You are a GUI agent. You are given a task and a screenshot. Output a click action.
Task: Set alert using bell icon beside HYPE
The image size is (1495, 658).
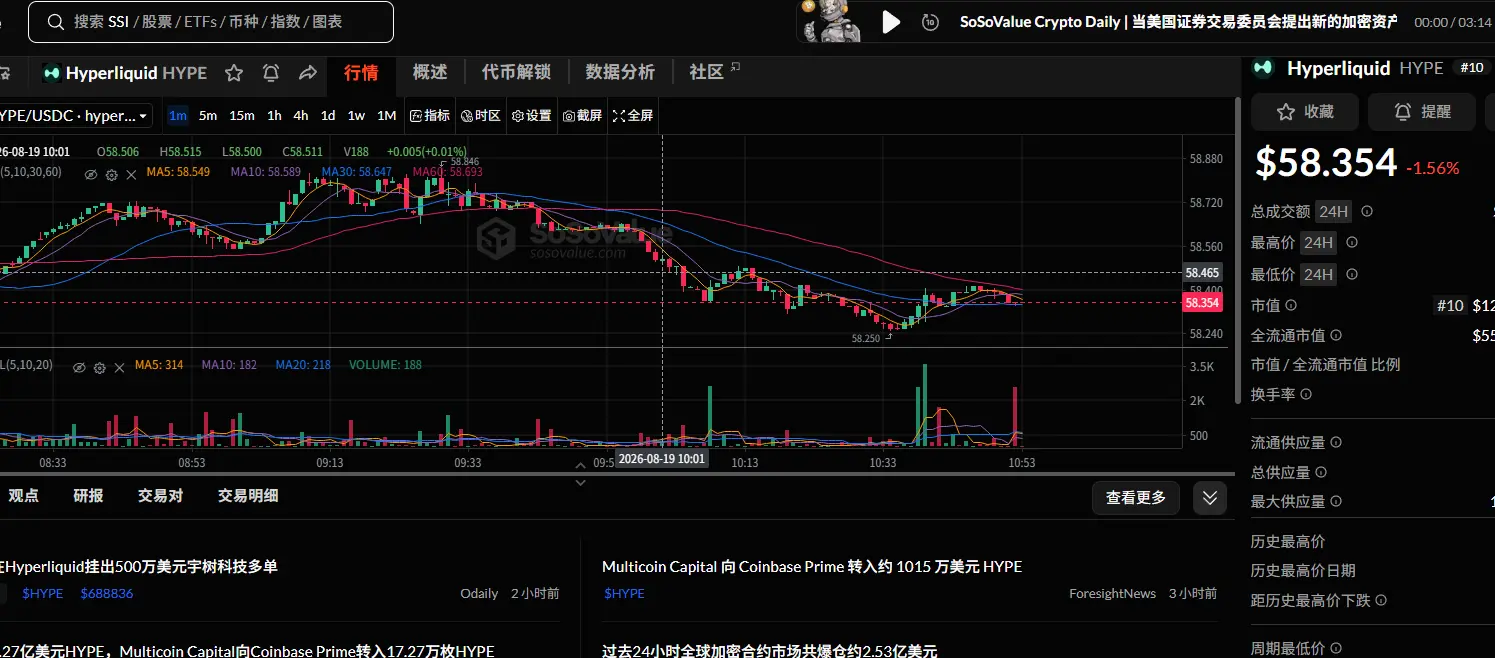(271, 73)
